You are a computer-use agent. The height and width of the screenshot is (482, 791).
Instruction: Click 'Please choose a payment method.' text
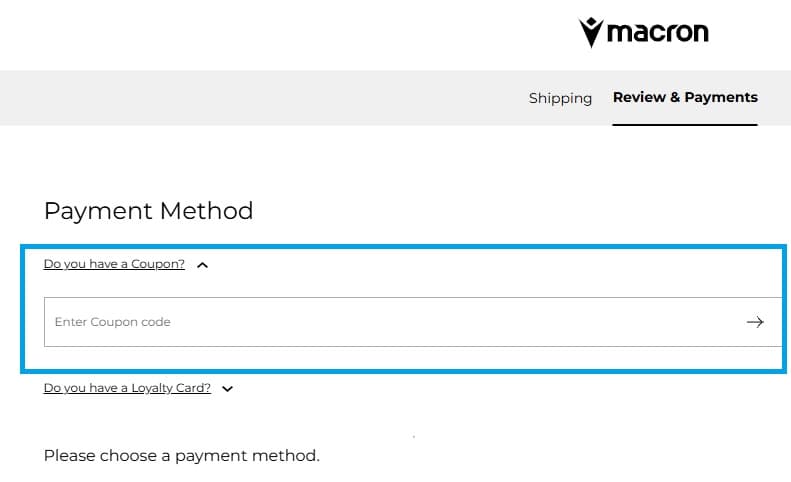pos(181,456)
